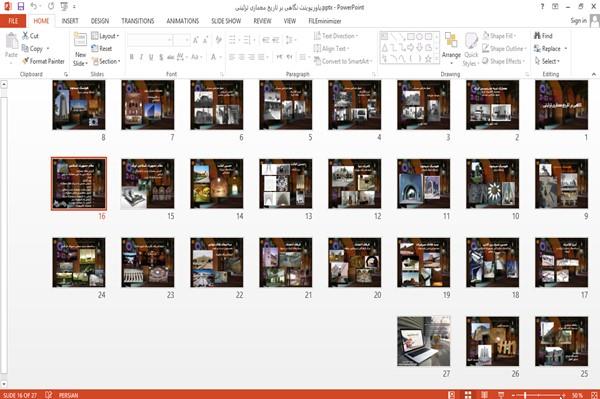The height and width of the screenshot is (399, 600).
Task: Select slide thumbnail 27 with laptop
Action: pyautogui.click(x=424, y=341)
